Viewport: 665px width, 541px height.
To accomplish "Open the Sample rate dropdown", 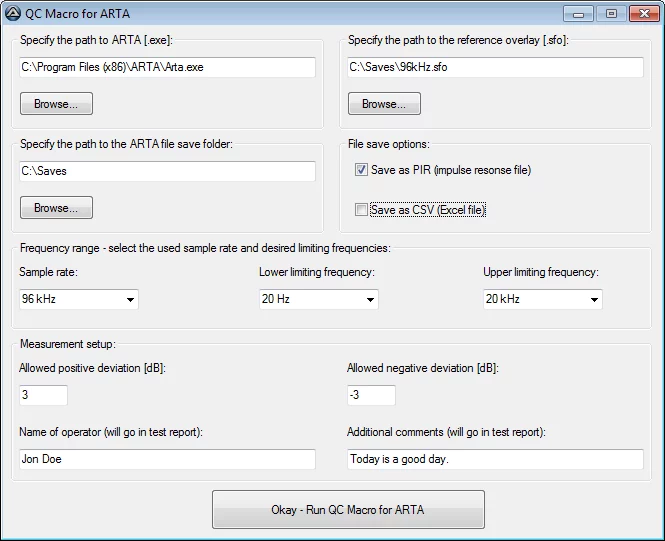I will (x=79, y=299).
